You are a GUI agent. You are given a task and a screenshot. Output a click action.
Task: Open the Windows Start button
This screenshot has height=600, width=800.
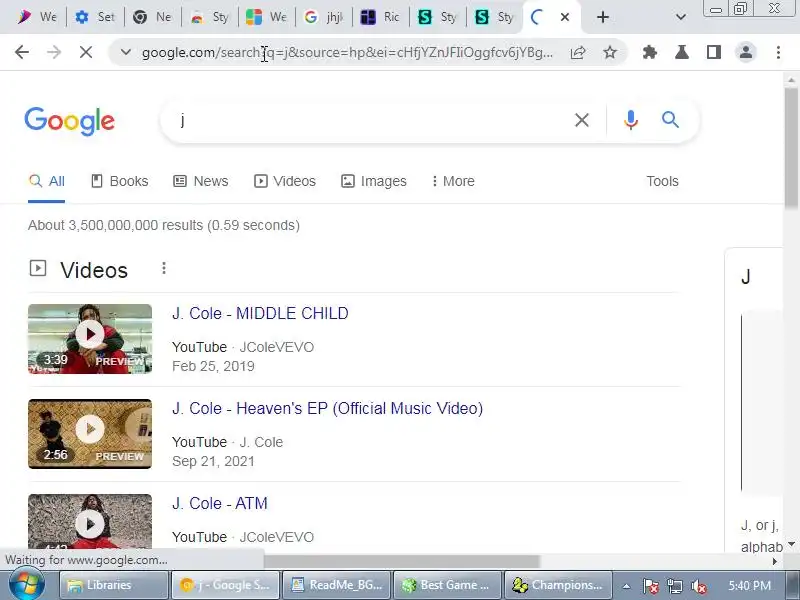(x=27, y=585)
